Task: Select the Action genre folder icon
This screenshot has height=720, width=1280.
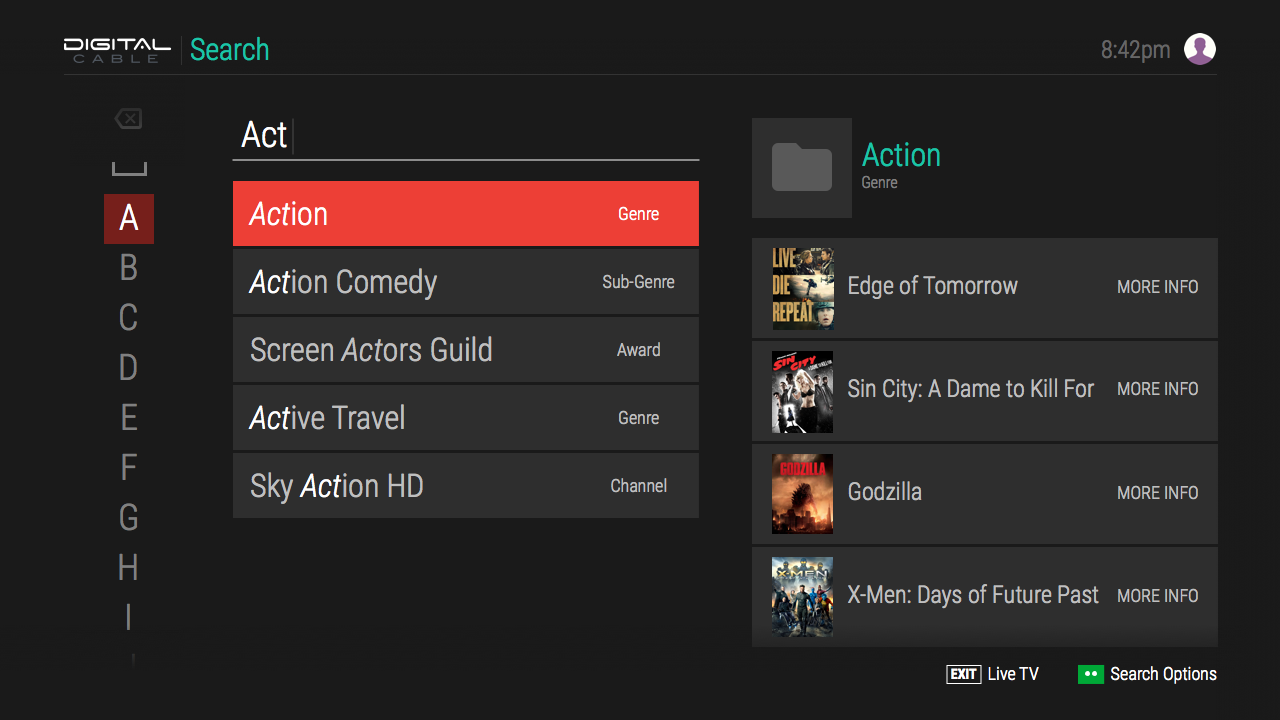Action: (x=801, y=168)
